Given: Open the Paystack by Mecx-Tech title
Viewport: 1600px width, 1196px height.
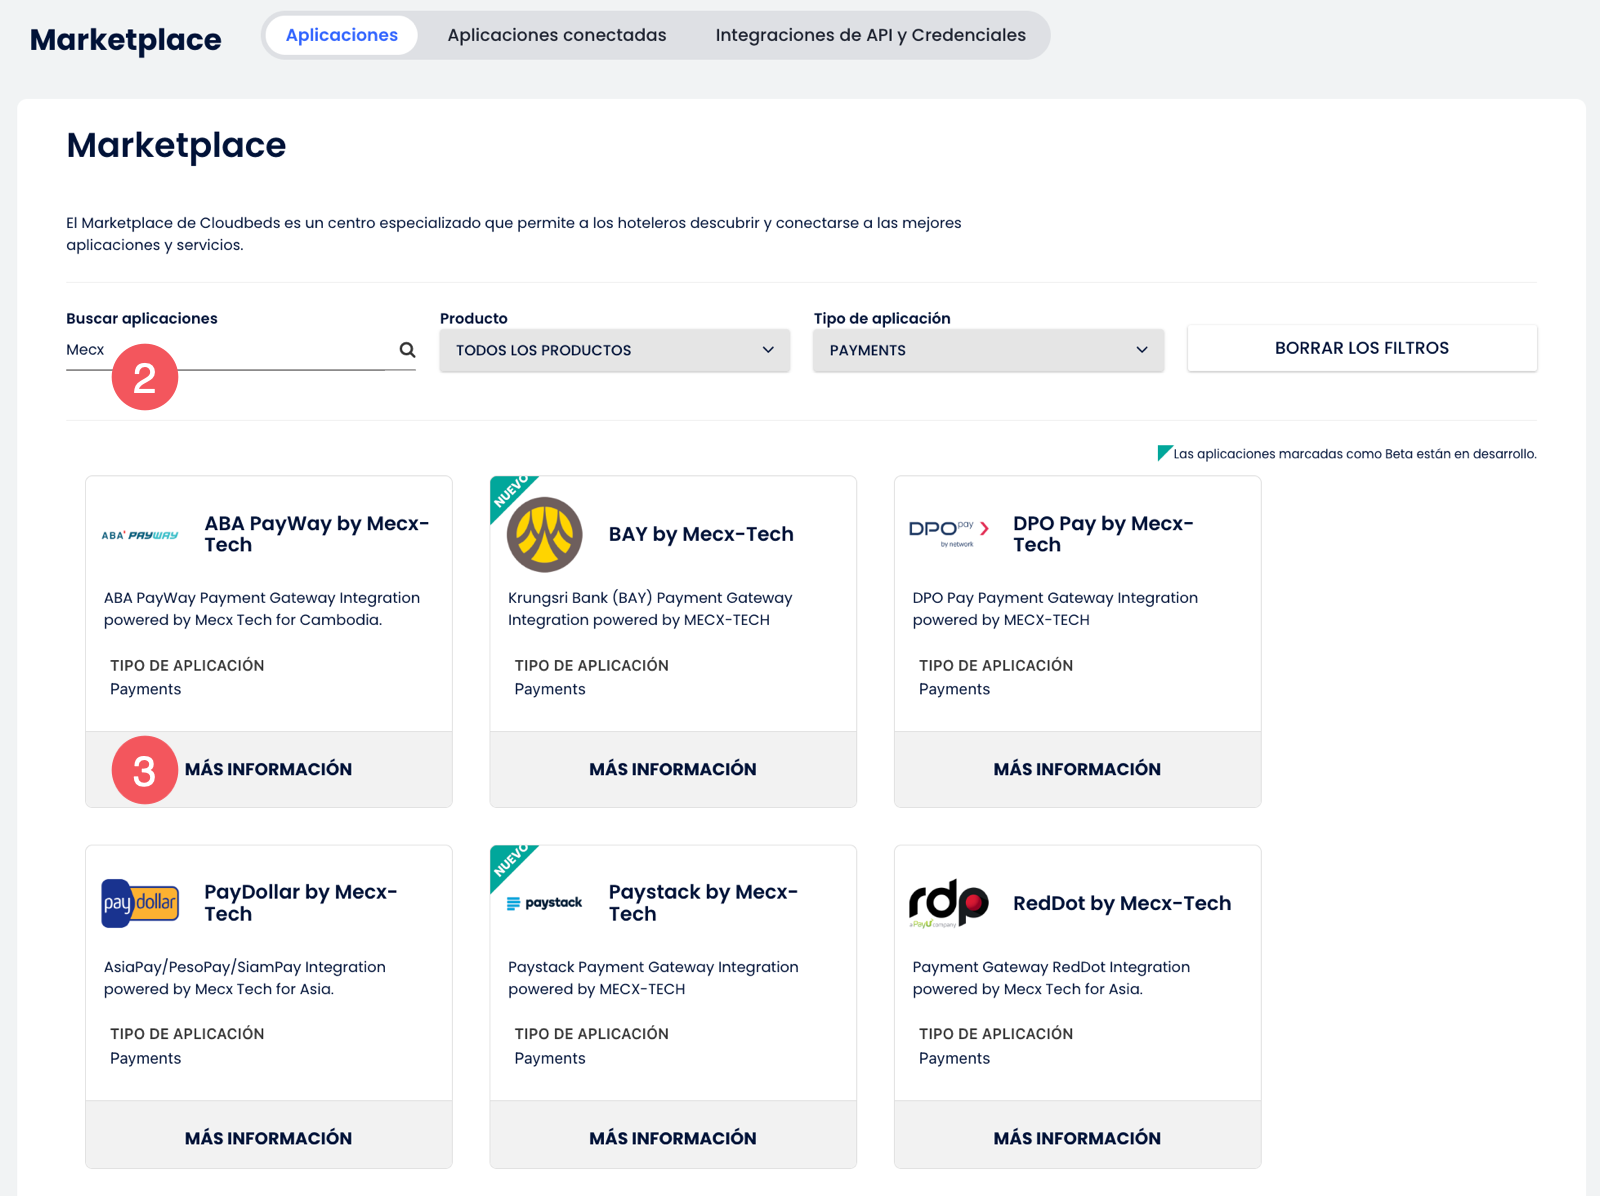Looking at the screenshot, I should pos(703,903).
